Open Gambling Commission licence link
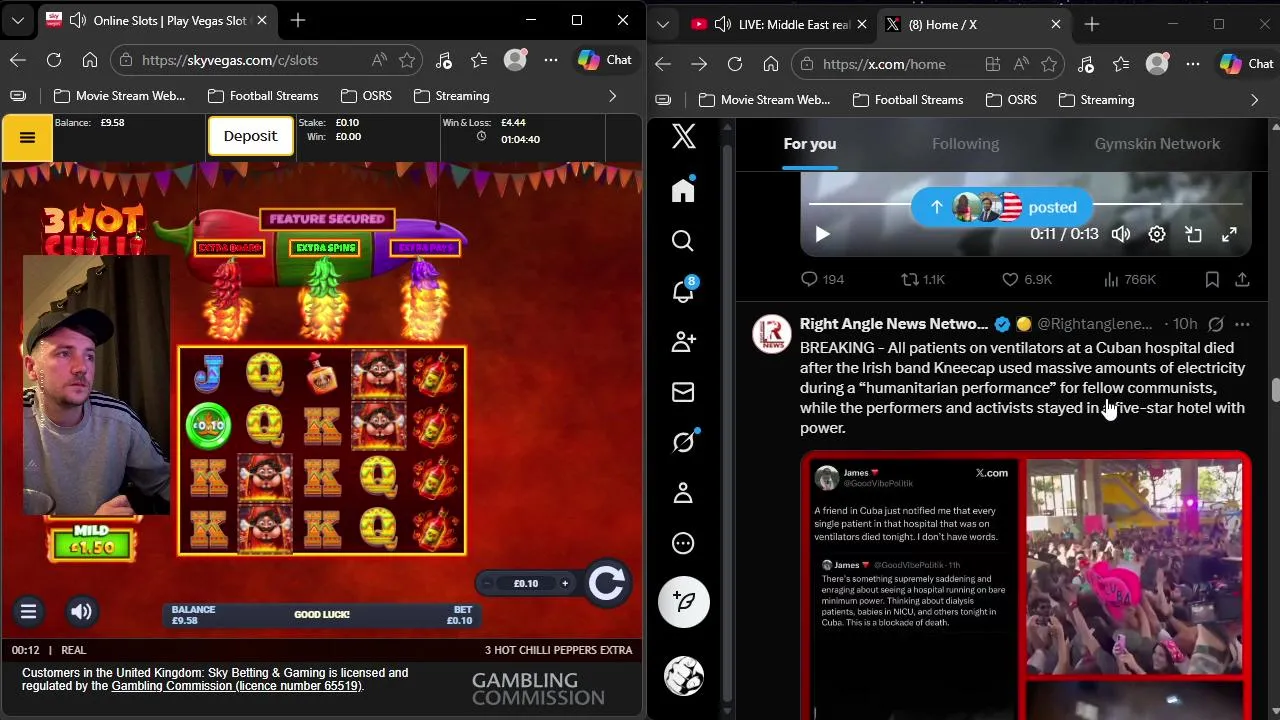This screenshot has width=1280, height=720. pyautogui.click(x=236, y=686)
